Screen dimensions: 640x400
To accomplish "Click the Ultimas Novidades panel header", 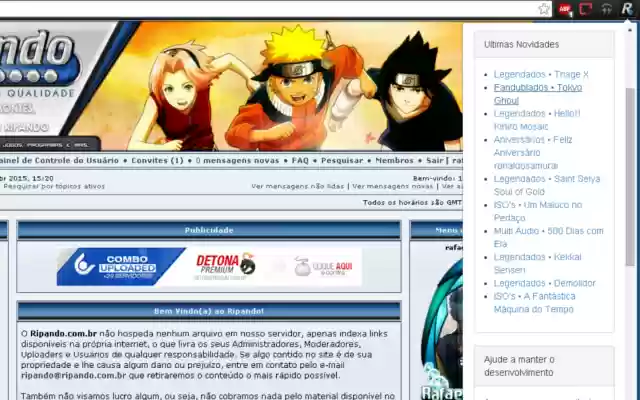I will [x=544, y=44].
